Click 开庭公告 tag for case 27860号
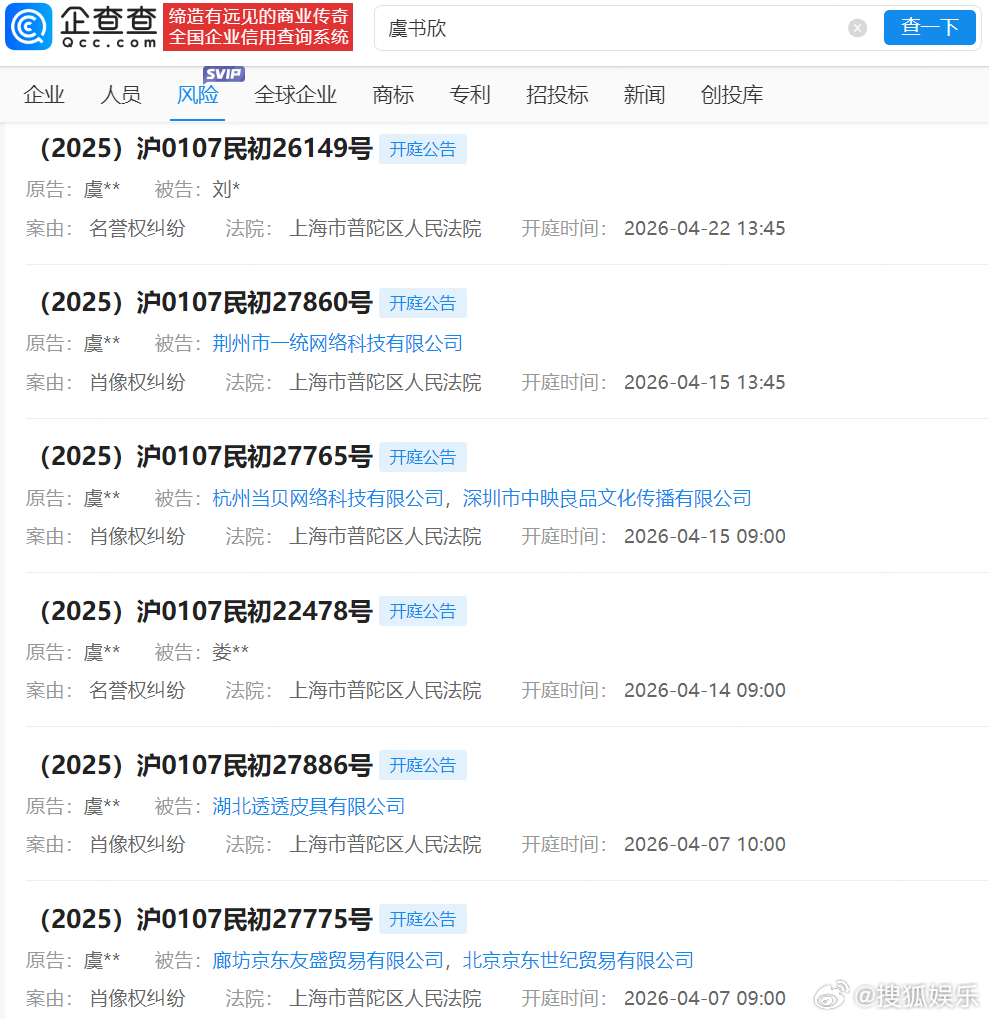Screen dimensions: 989x1019 coord(423,303)
